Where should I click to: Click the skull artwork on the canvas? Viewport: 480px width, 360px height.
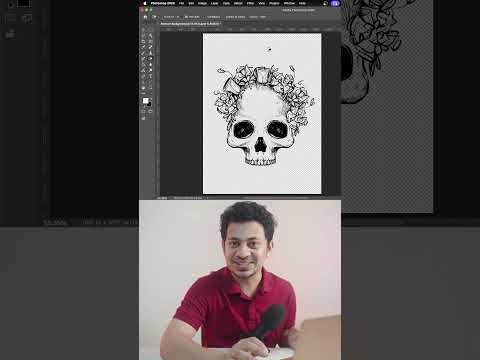coord(263,115)
